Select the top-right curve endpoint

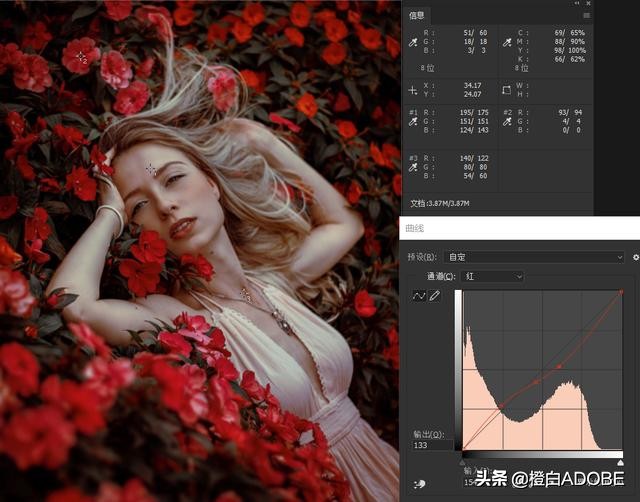(621, 292)
